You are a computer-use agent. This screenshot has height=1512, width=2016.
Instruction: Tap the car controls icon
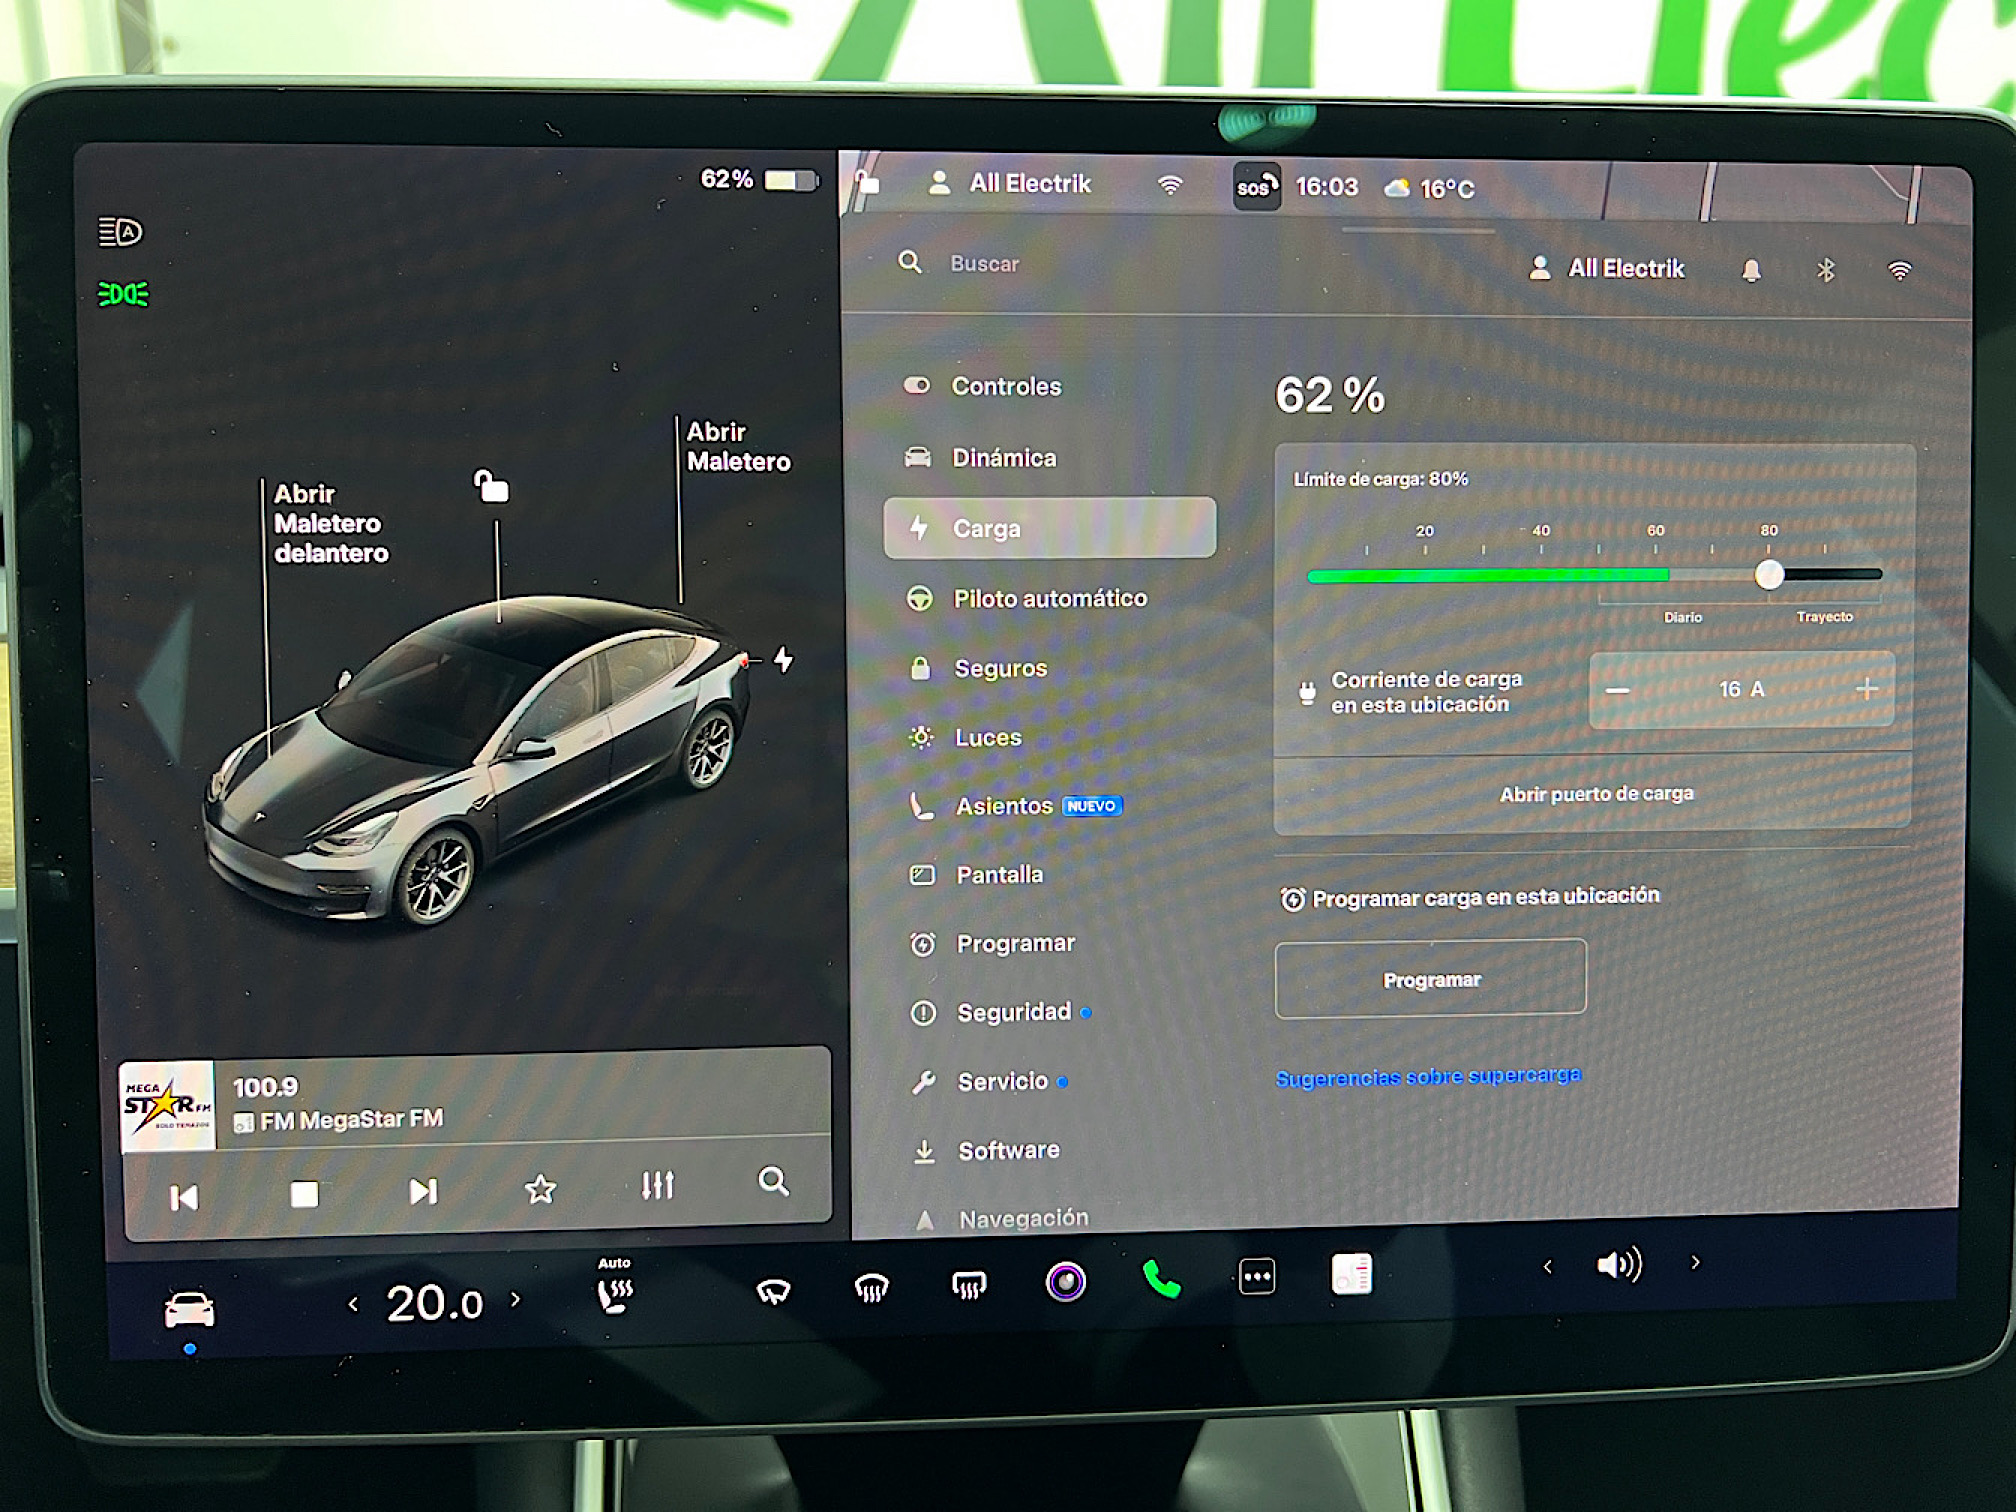(x=189, y=1309)
